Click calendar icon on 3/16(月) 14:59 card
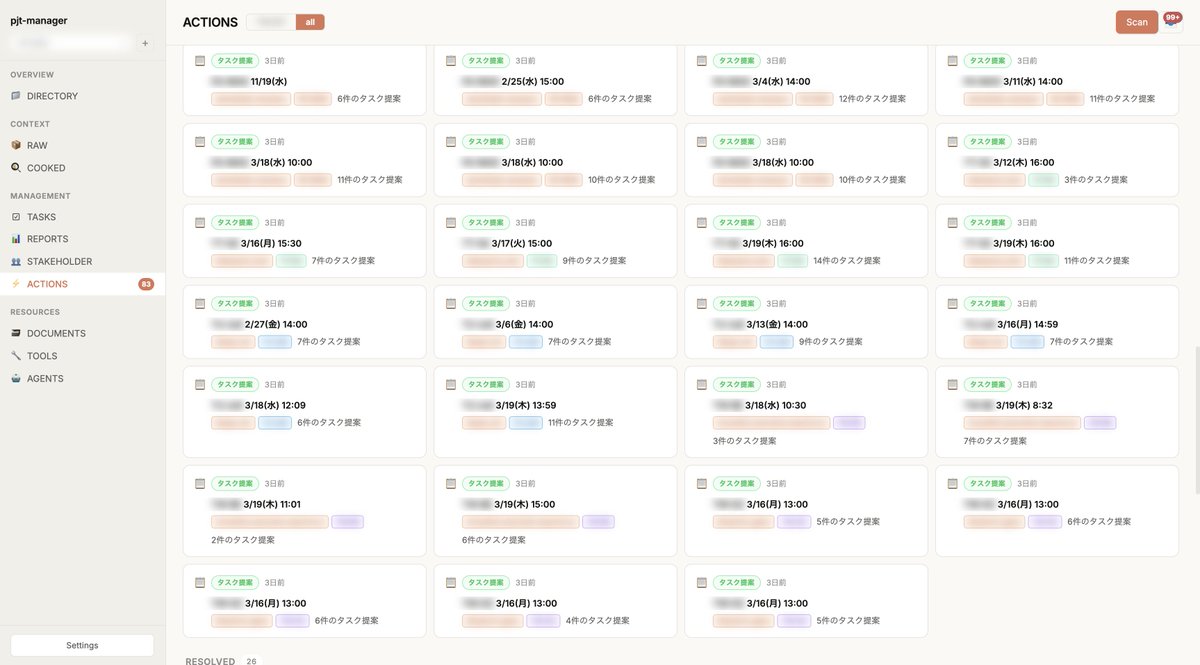This screenshot has width=1200, height=665. point(953,304)
